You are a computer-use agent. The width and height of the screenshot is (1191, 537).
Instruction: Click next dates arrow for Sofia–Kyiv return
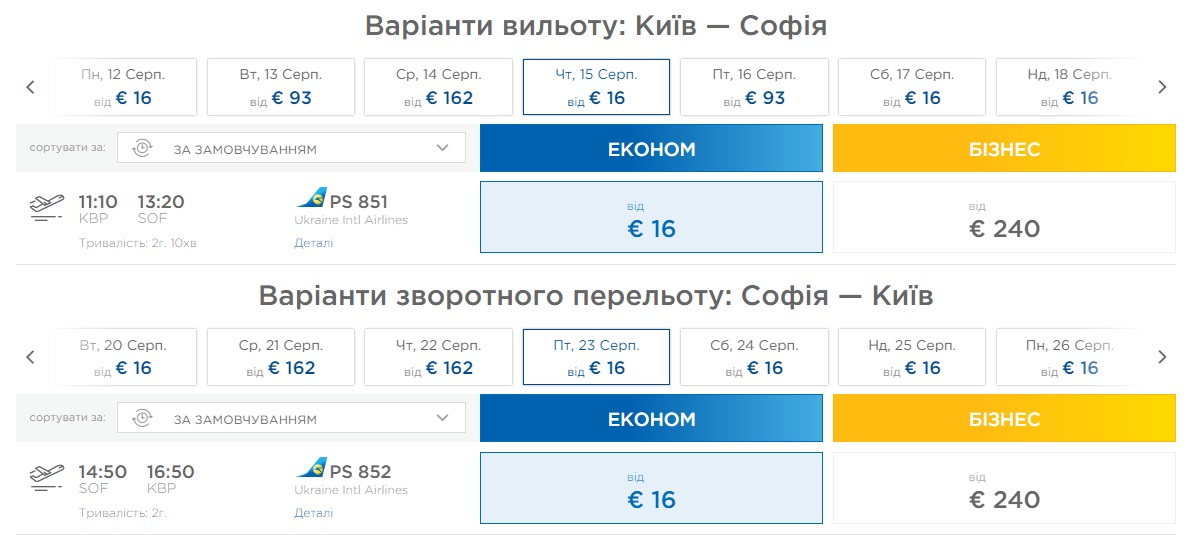pyautogui.click(x=1162, y=357)
